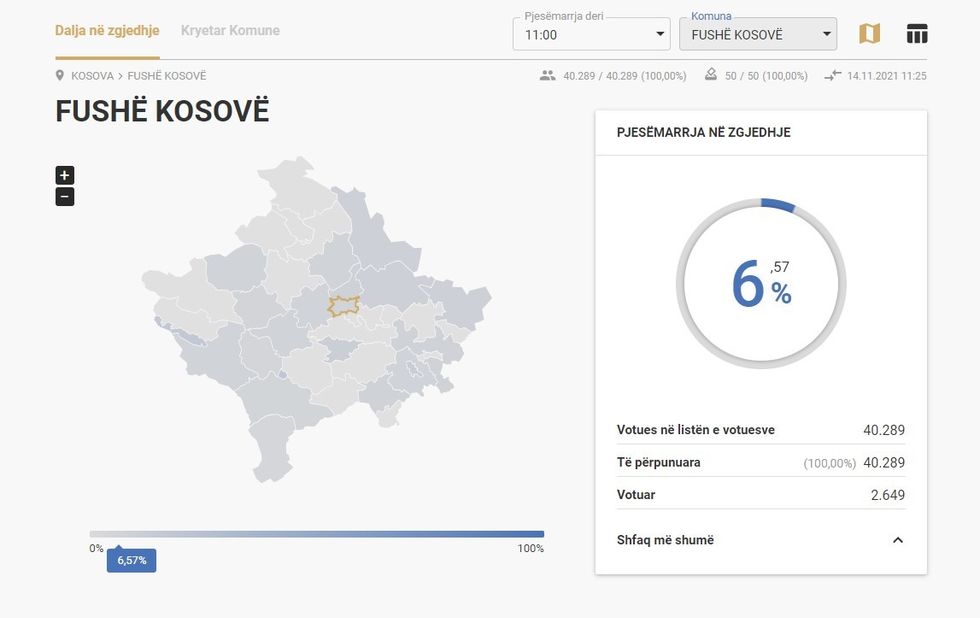Image resolution: width=980 pixels, height=618 pixels.
Task: Click the turnout donut chart
Action: [x=761, y=283]
